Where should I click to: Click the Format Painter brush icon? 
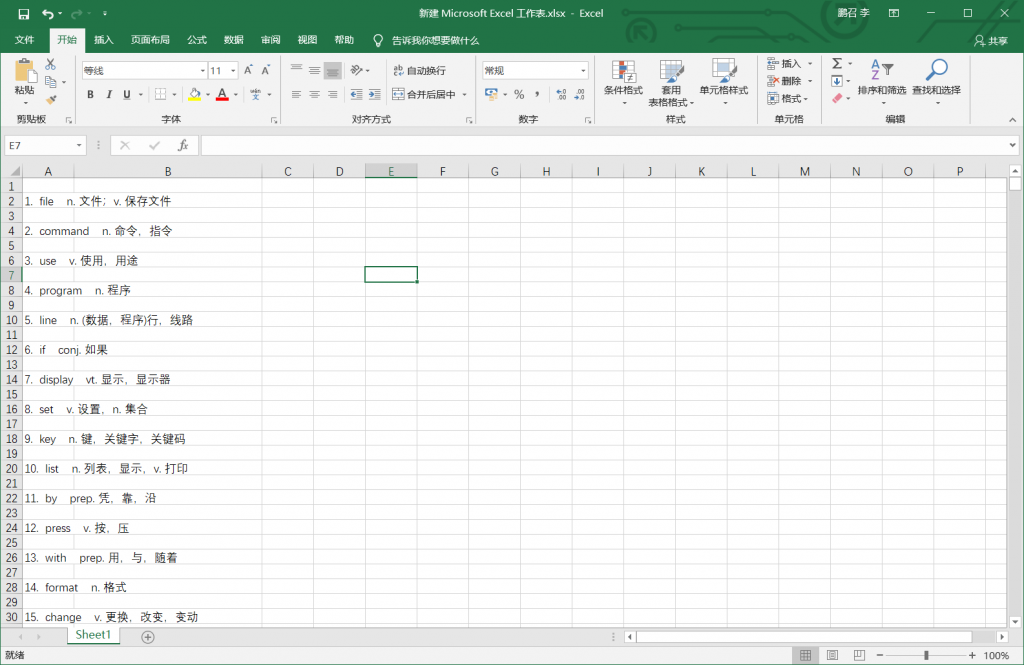(51, 100)
